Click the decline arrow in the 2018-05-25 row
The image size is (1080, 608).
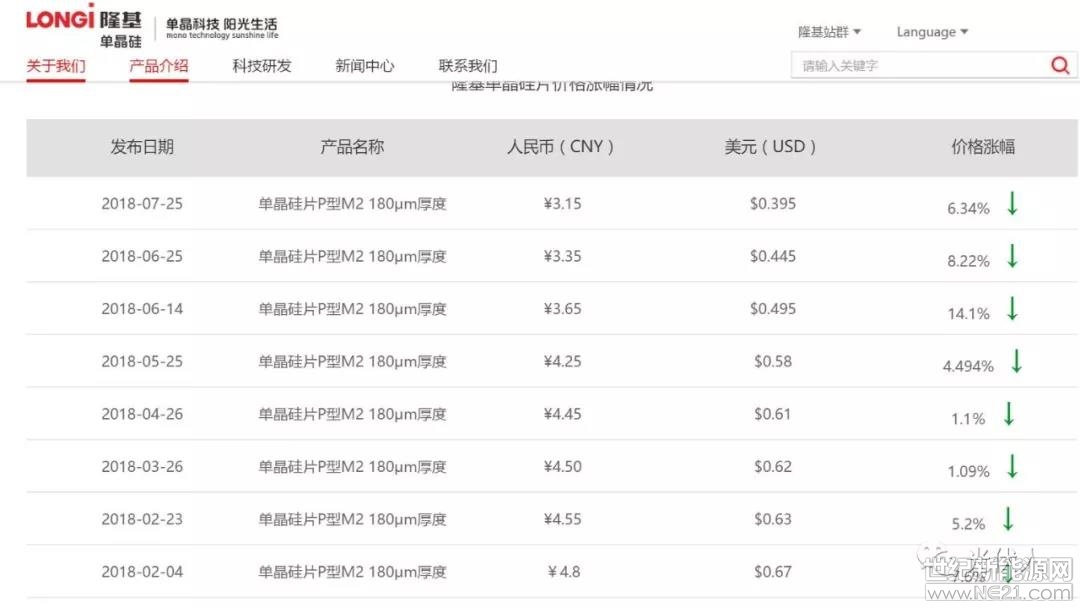[1017, 361]
